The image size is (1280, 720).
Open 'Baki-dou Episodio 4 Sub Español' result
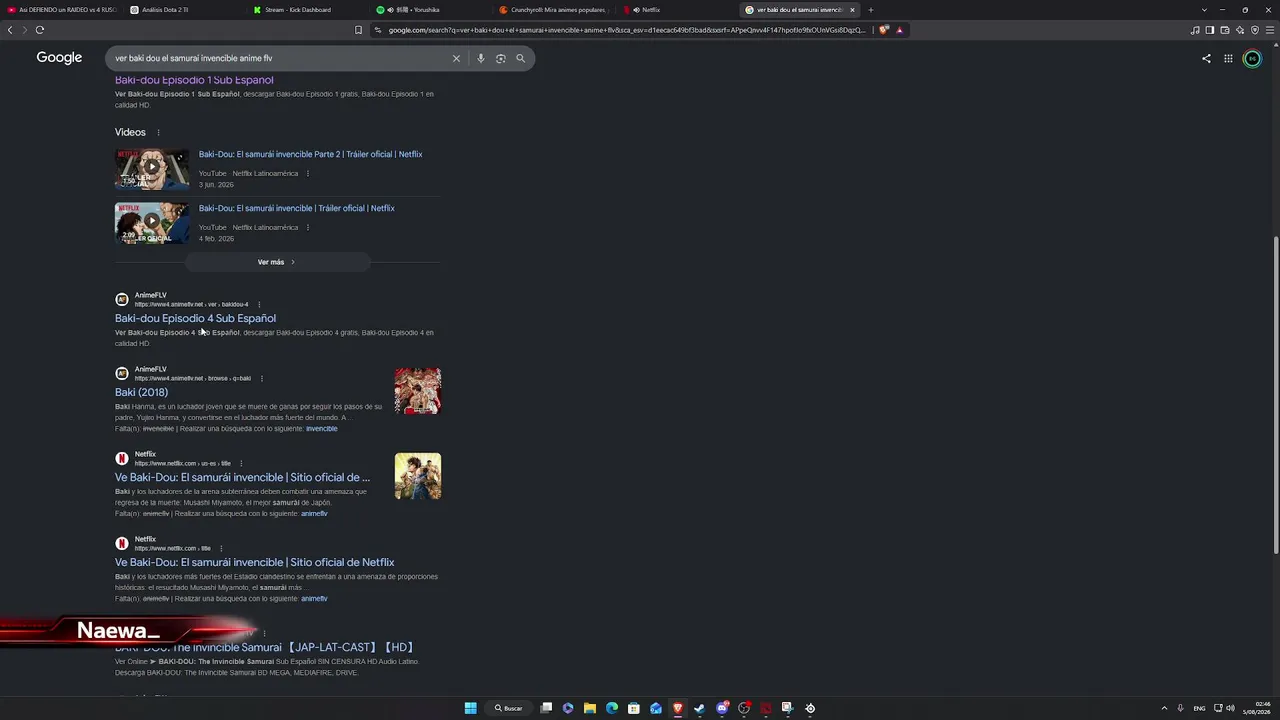click(x=195, y=318)
